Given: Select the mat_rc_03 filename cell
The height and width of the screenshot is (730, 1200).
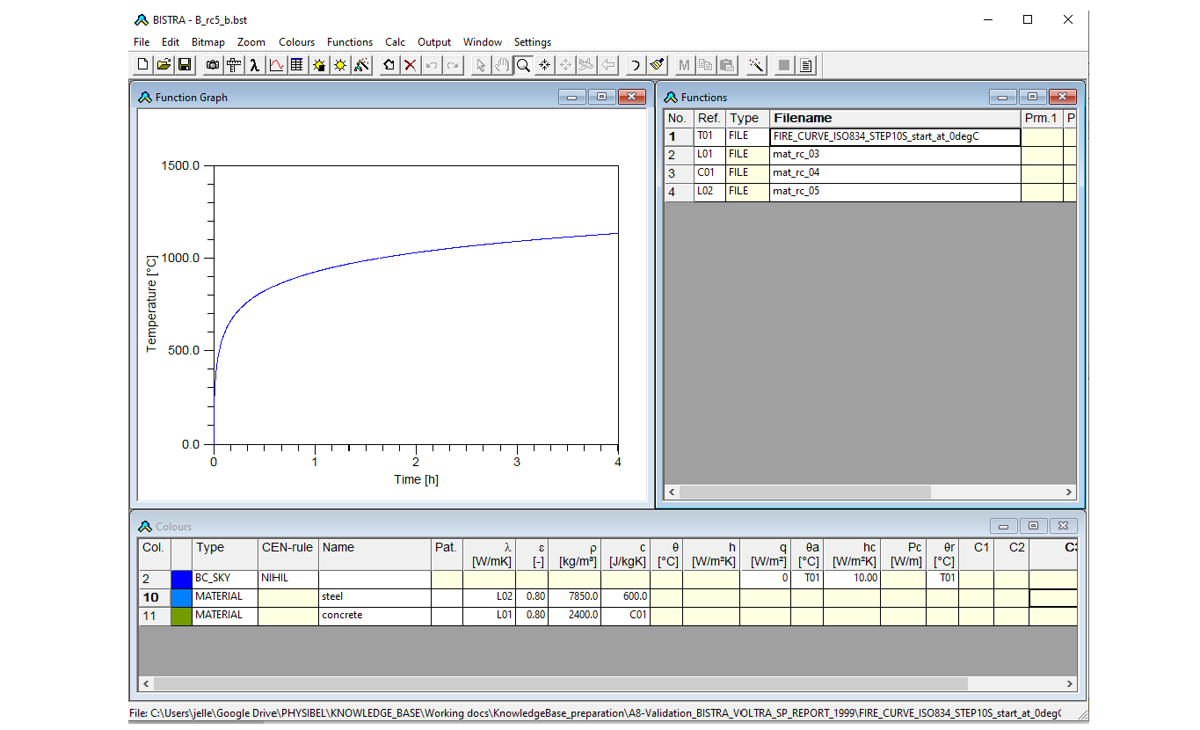Looking at the screenshot, I should [x=895, y=155].
